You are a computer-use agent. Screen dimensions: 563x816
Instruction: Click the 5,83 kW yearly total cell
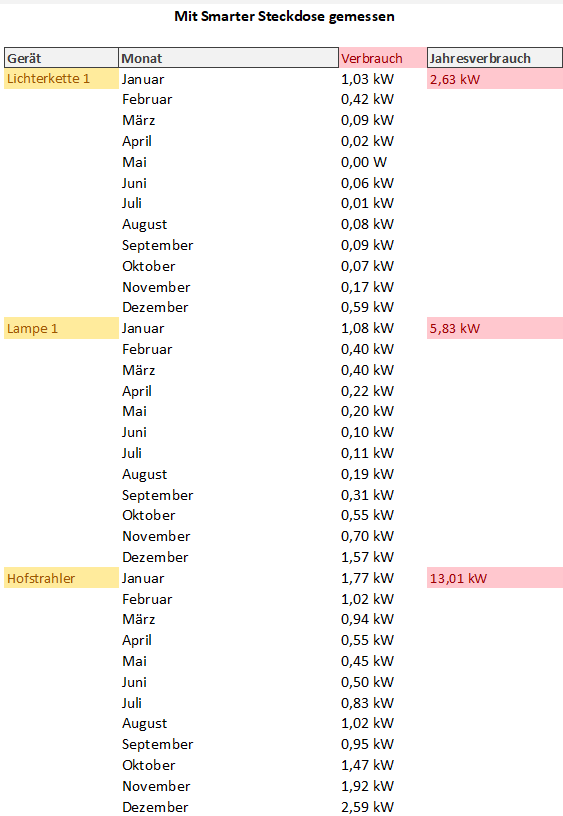click(495, 328)
